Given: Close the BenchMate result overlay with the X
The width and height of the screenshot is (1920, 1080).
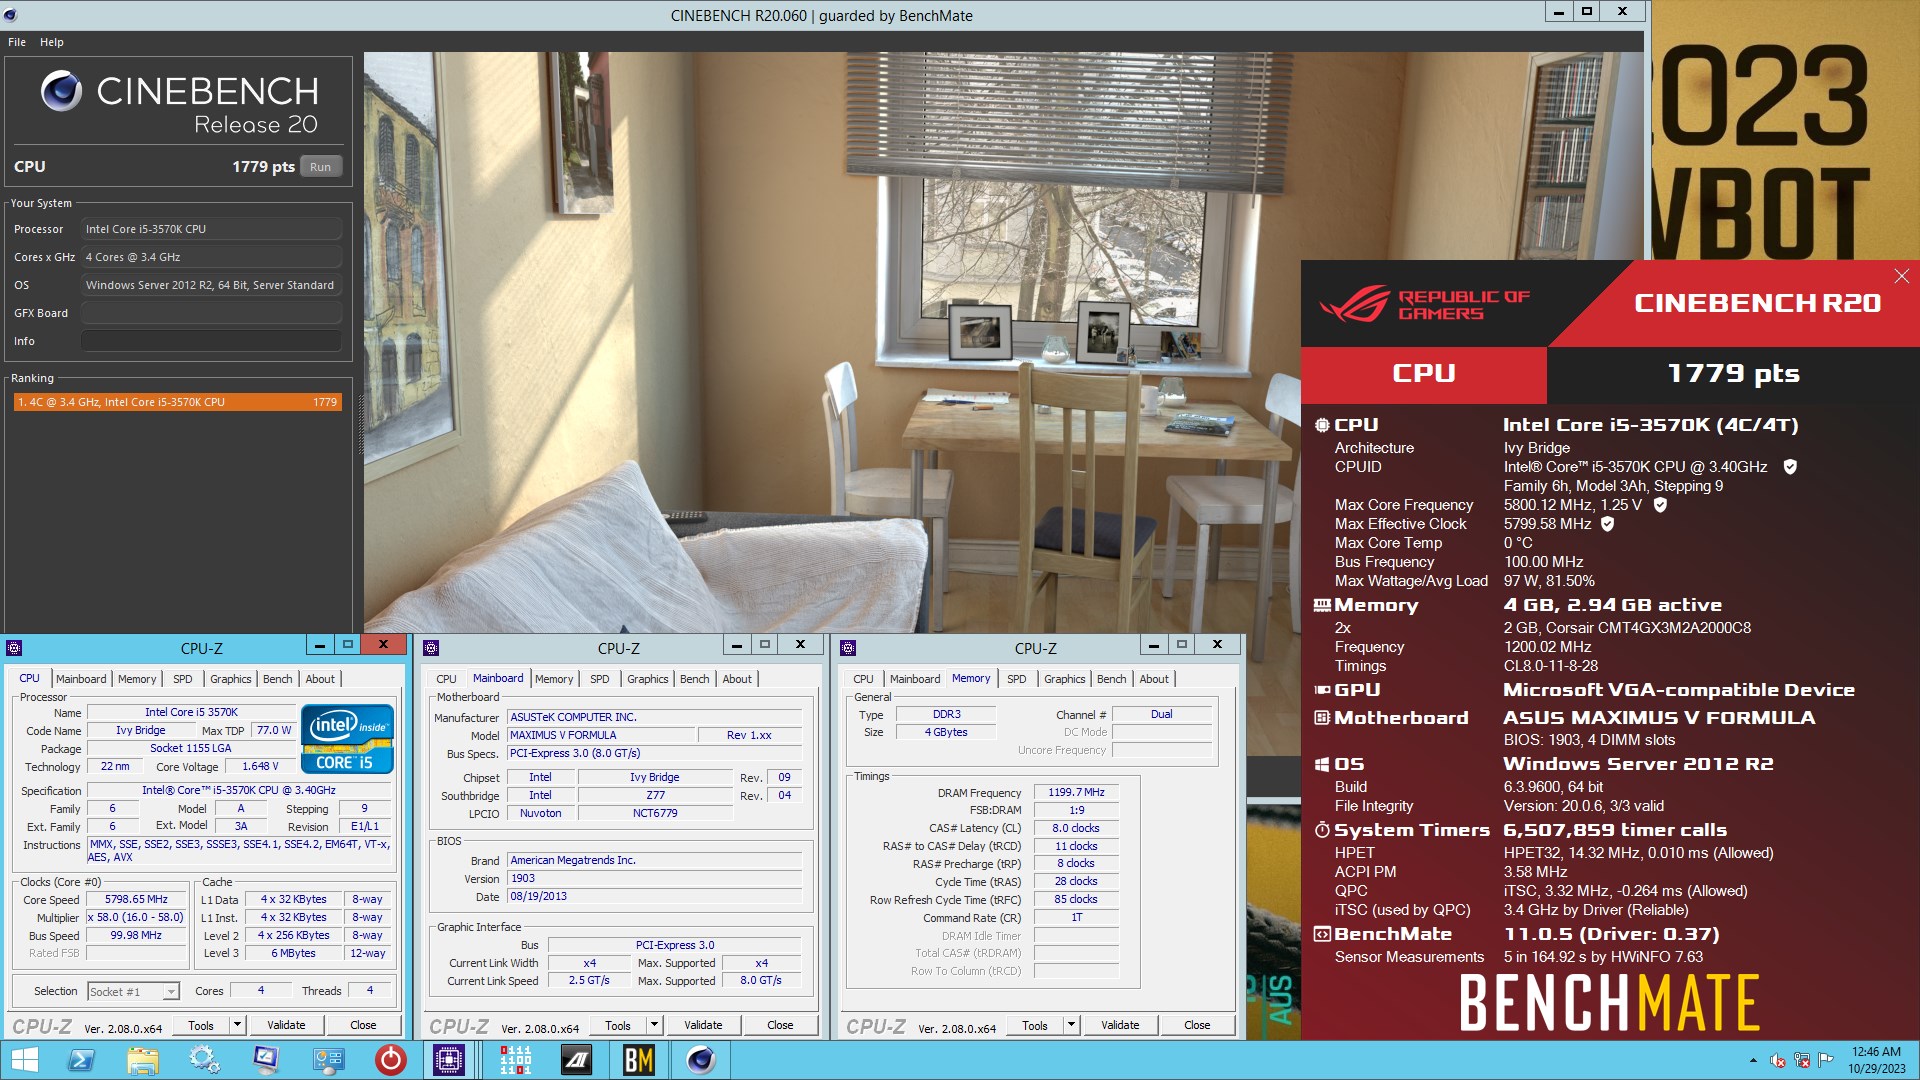Looking at the screenshot, I should click(x=1901, y=276).
